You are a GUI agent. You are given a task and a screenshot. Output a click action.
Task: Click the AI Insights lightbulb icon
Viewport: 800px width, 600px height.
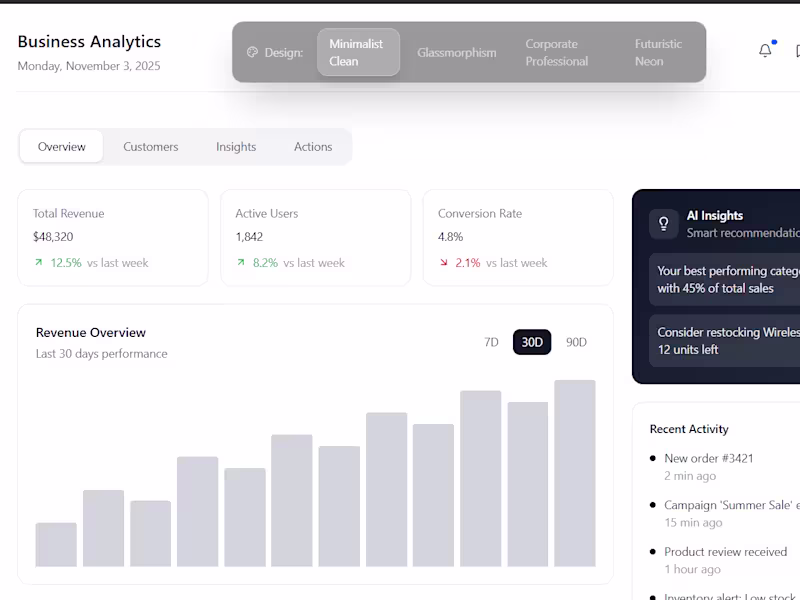(664, 223)
